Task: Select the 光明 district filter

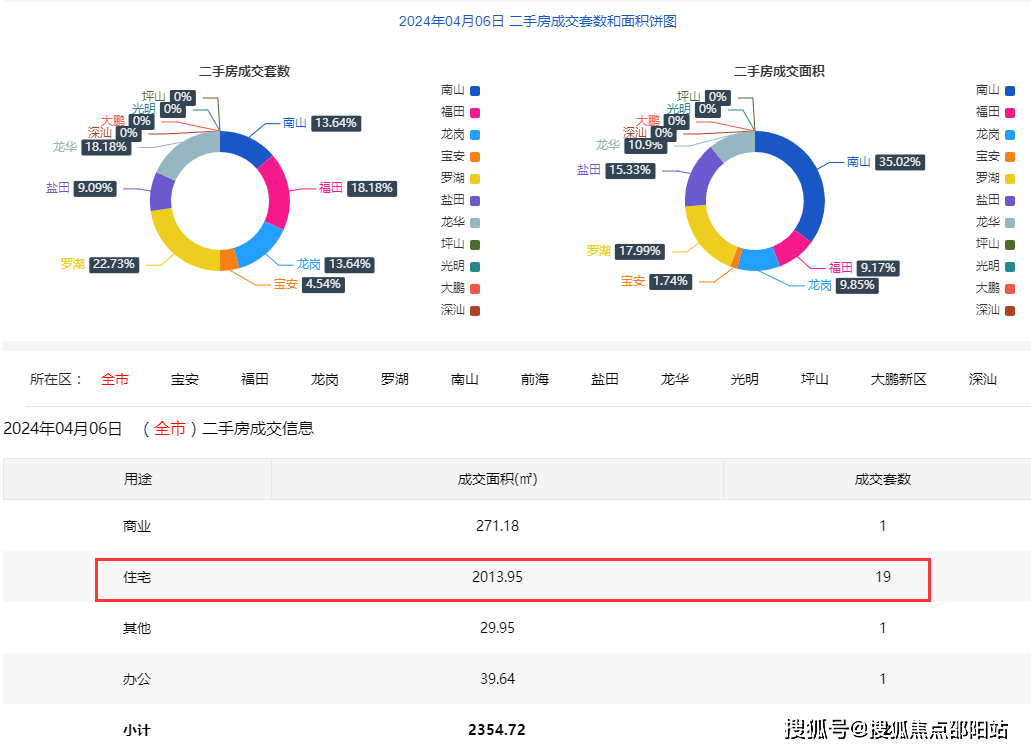Action: point(745,379)
